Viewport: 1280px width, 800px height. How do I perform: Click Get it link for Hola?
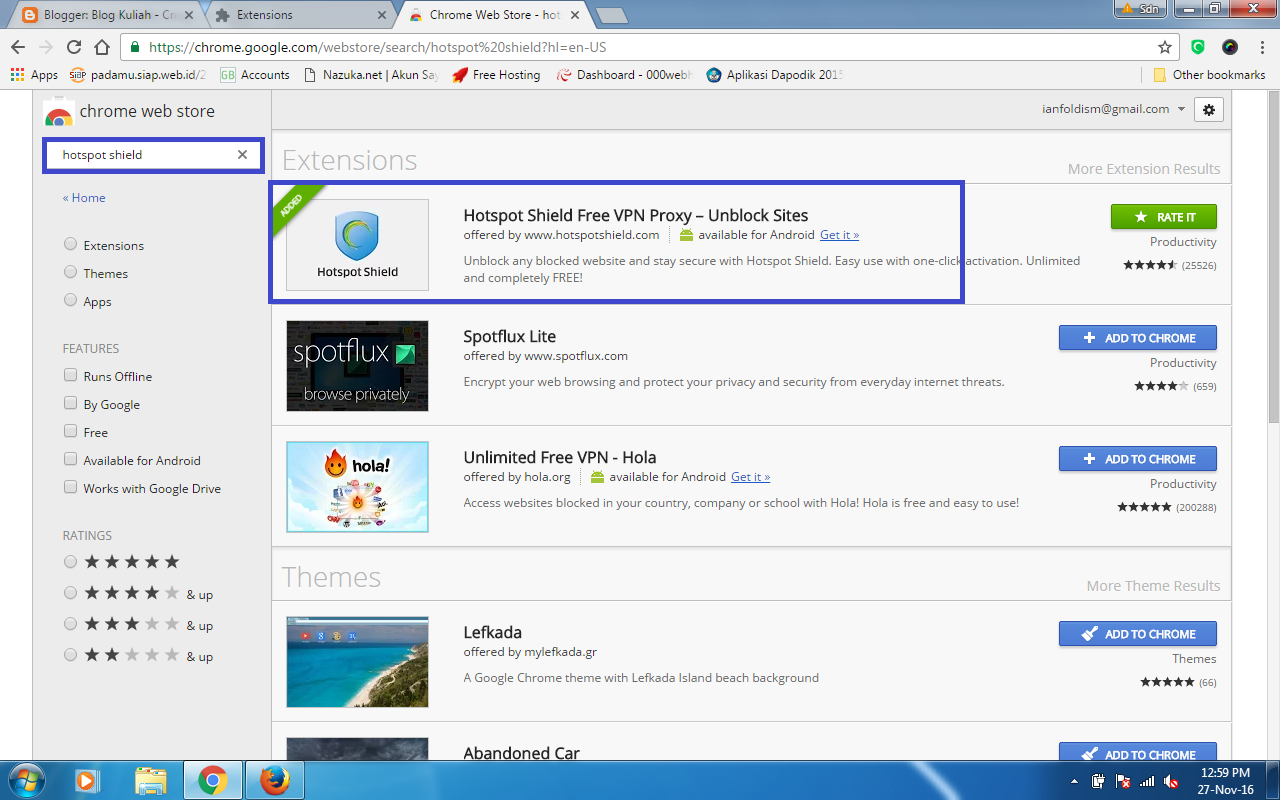point(750,477)
